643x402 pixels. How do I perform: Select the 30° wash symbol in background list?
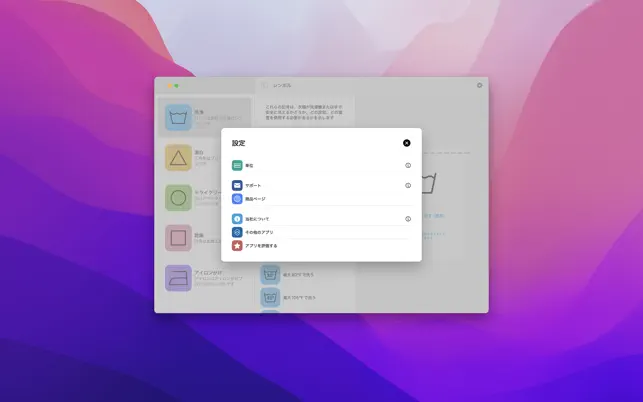point(270,274)
